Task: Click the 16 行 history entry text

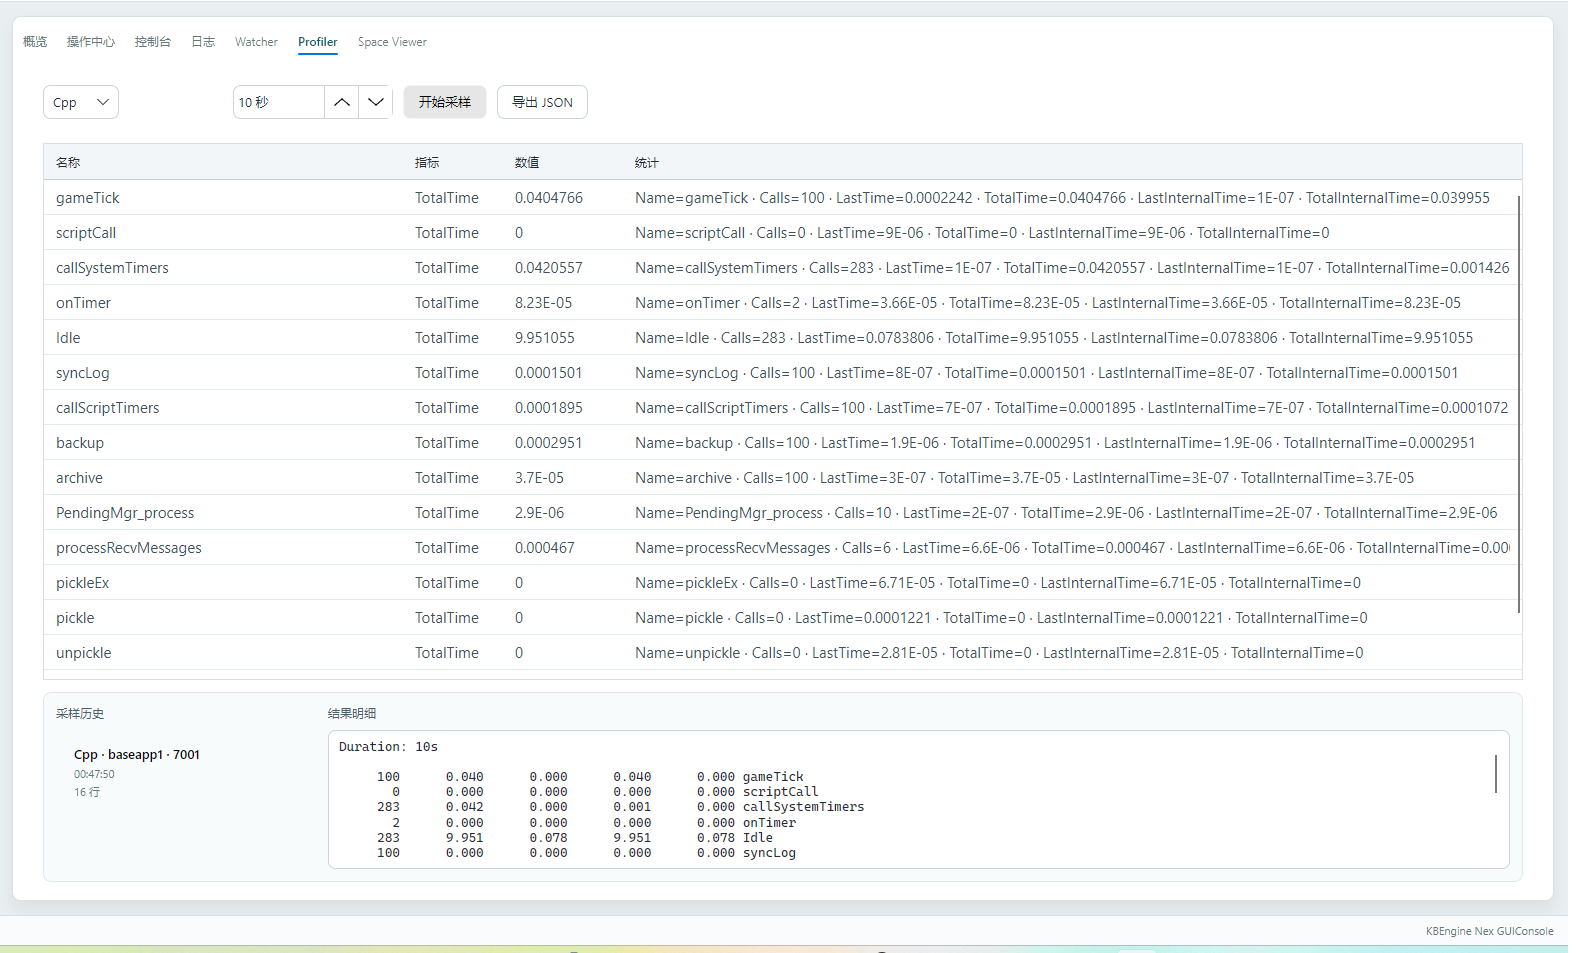Action: pyautogui.click(x=87, y=792)
